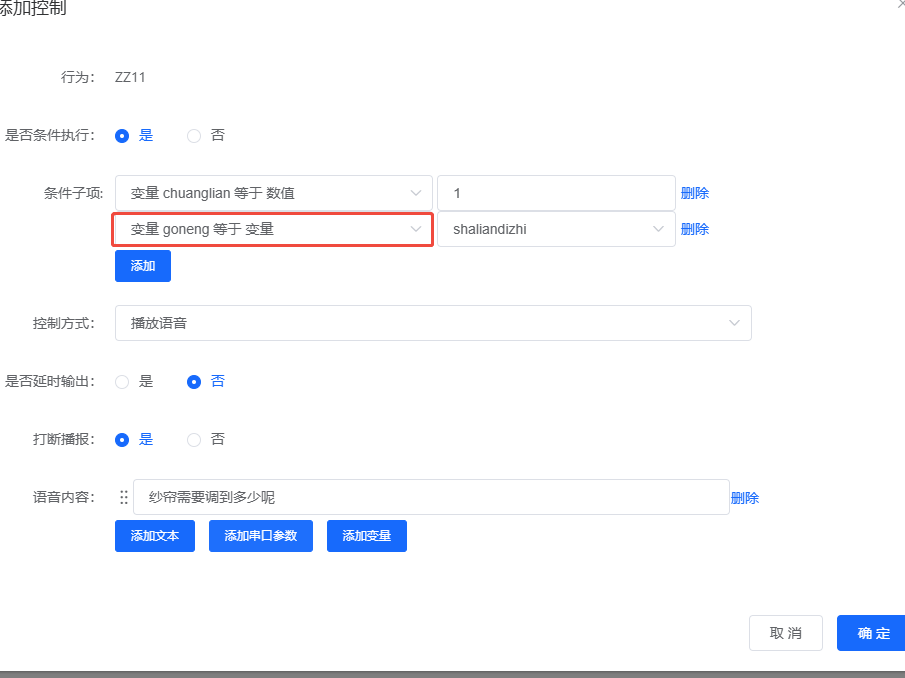The height and width of the screenshot is (678, 905).
Task: Click the drag handle beside the voice content field
Action: (123, 496)
